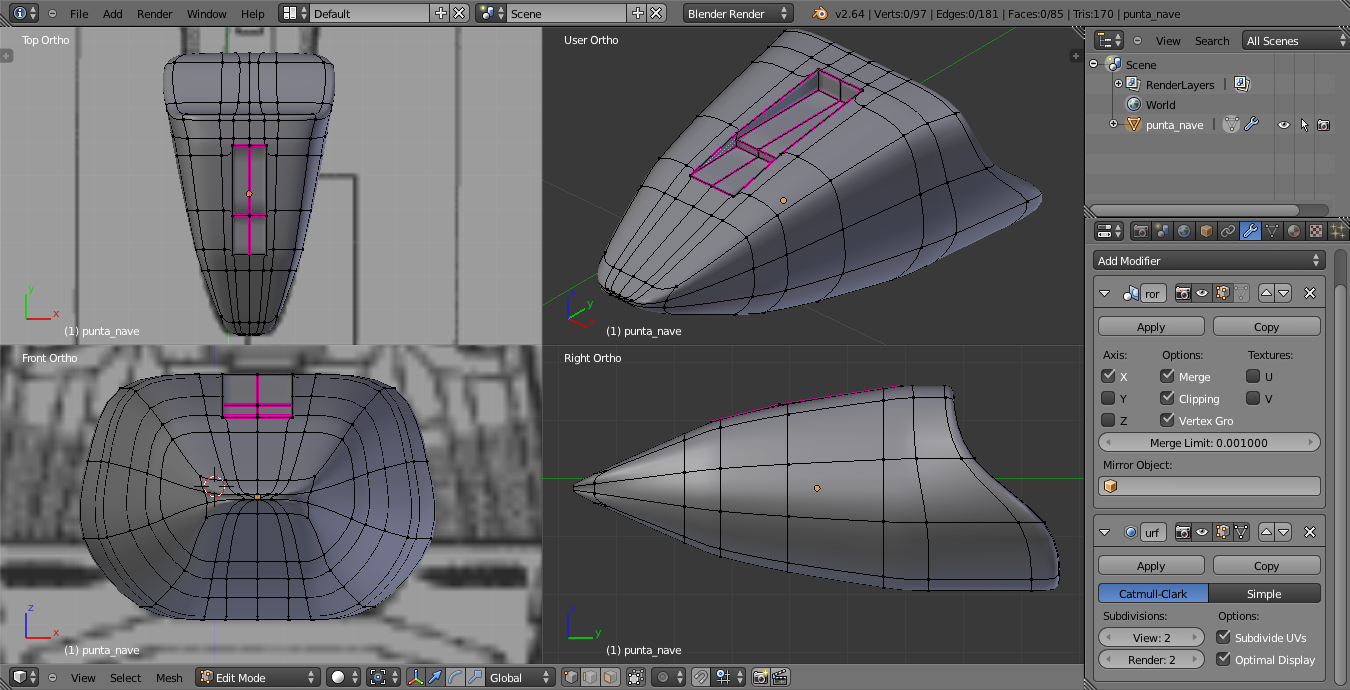This screenshot has width=1350, height=690.
Task: Open the Help menu
Action: tap(253, 13)
